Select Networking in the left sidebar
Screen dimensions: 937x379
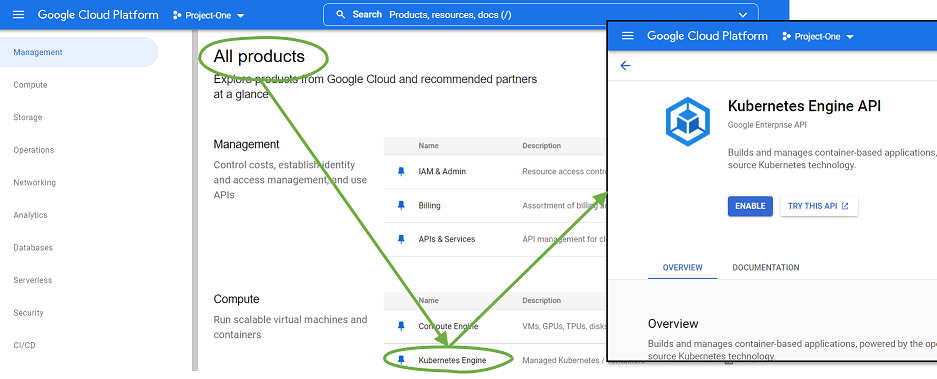pyautogui.click(x=35, y=182)
